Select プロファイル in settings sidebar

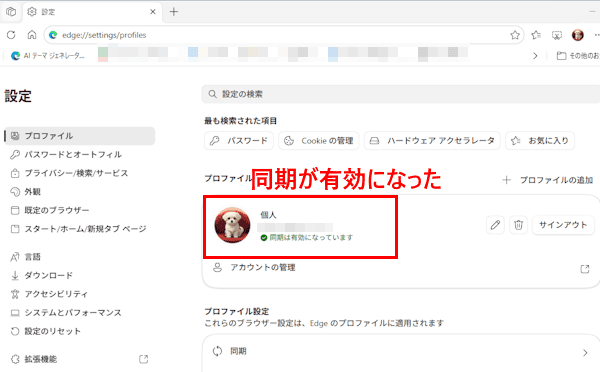coord(80,136)
